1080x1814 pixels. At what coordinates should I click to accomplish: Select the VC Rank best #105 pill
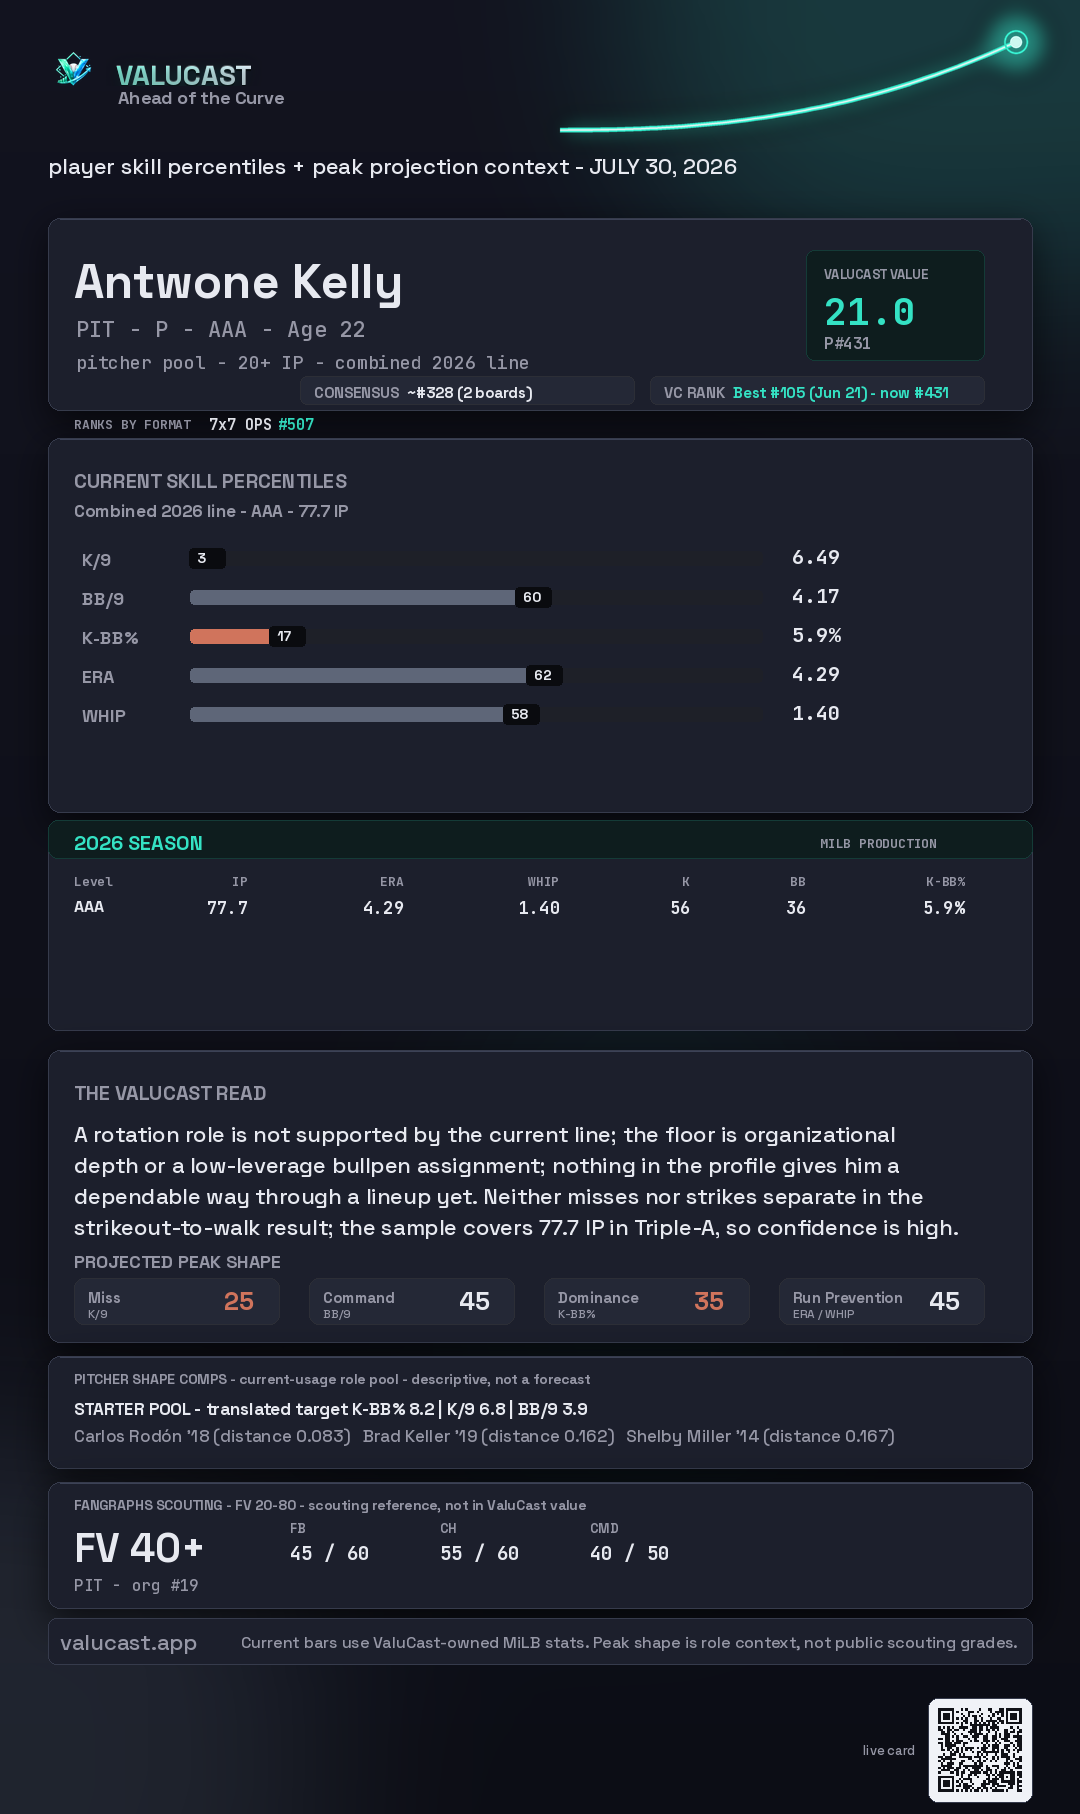tap(817, 392)
